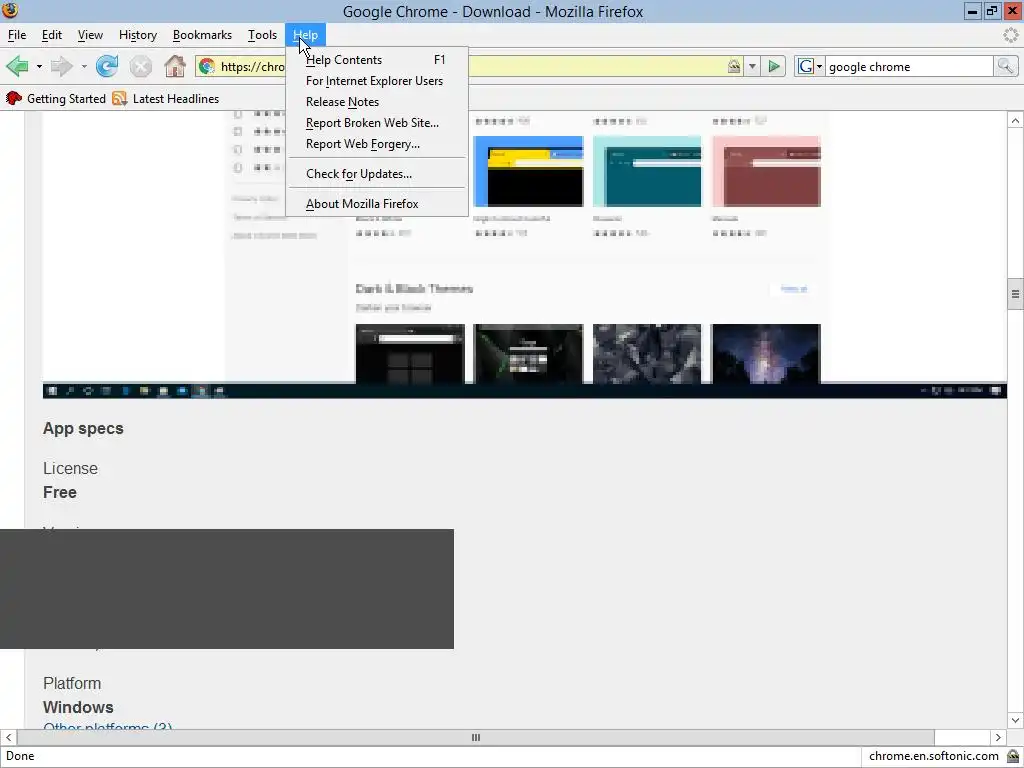This screenshot has width=1024, height=768.
Task: Open the Forward history dropdown arrow
Action: click(x=84, y=67)
